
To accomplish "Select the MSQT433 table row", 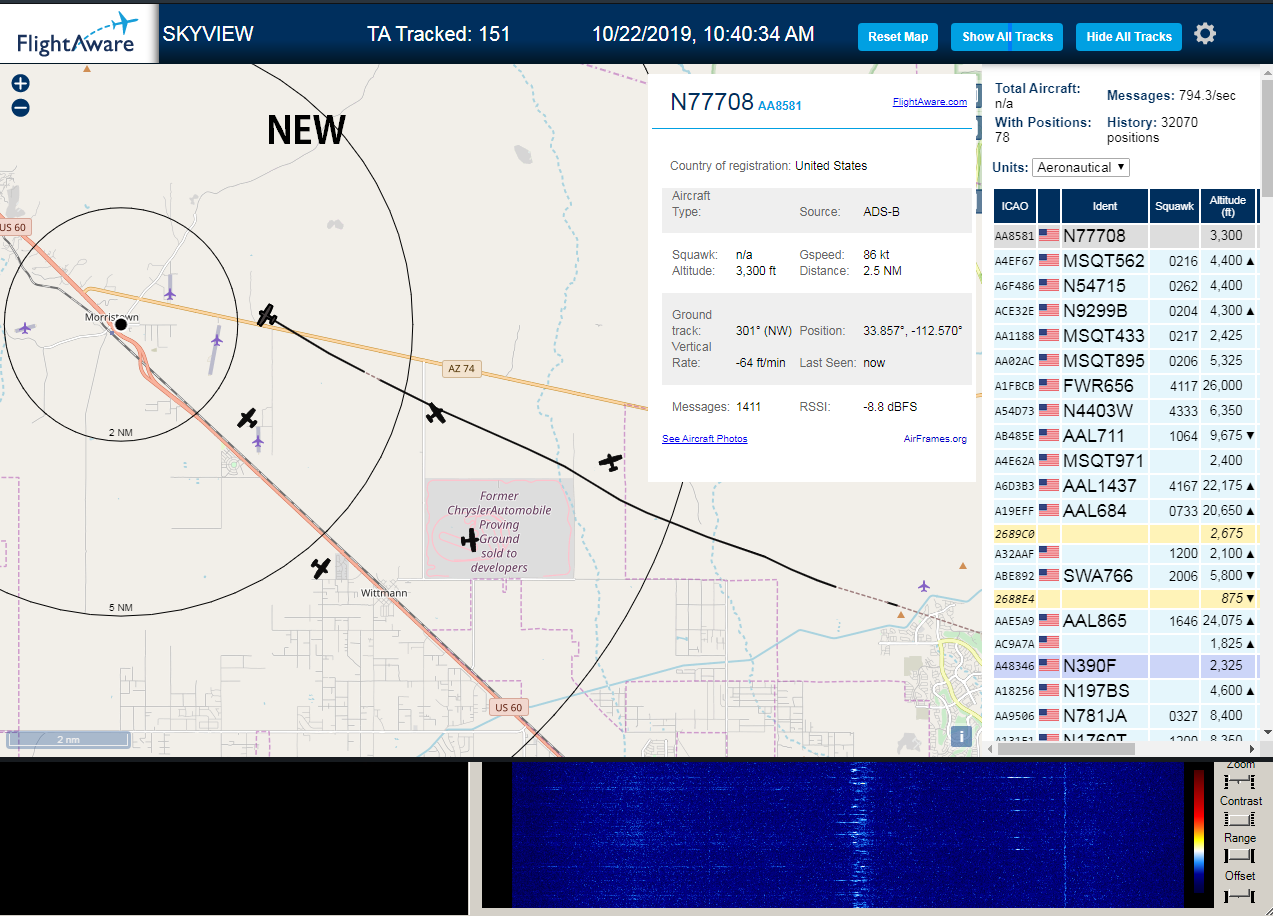I will [1125, 336].
